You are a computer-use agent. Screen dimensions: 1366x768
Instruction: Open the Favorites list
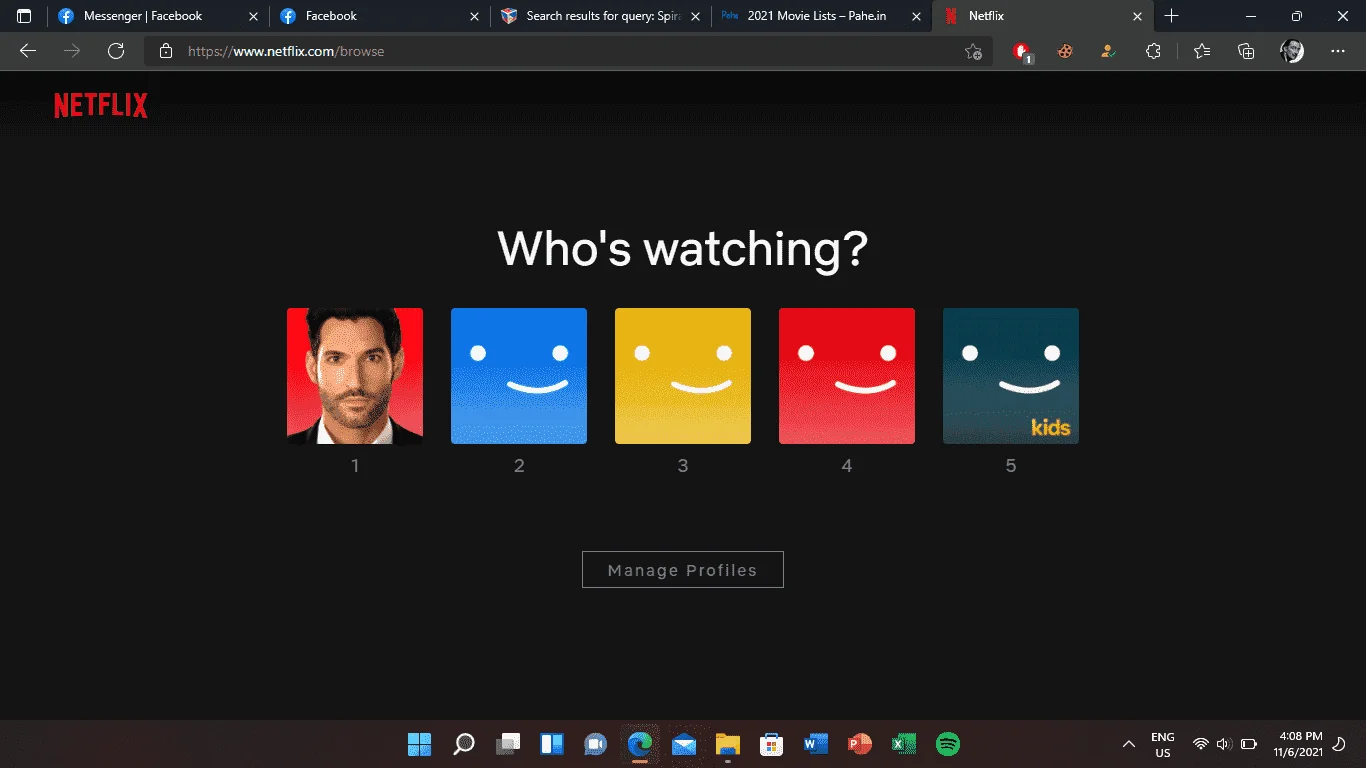[1202, 51]
